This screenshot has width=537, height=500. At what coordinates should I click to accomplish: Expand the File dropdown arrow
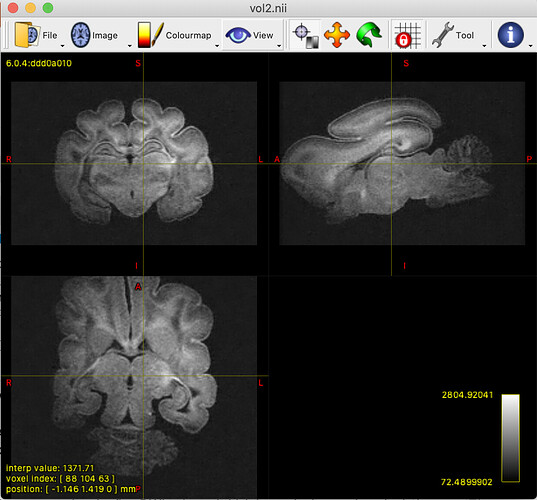tap(62, 46)
